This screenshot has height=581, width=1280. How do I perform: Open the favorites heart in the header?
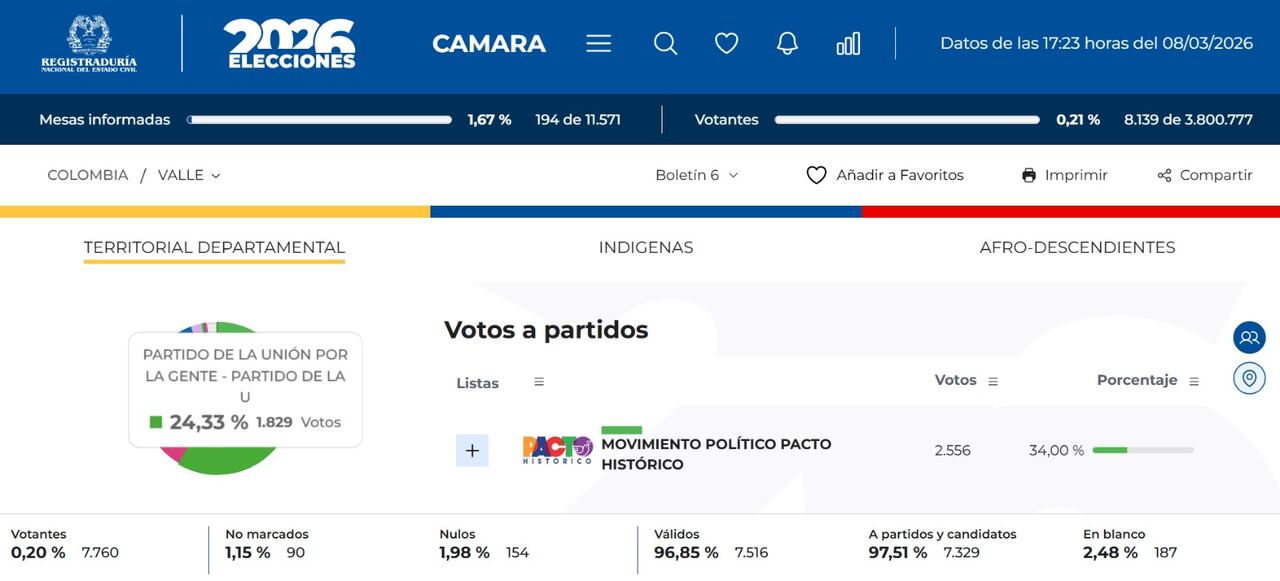726,43
